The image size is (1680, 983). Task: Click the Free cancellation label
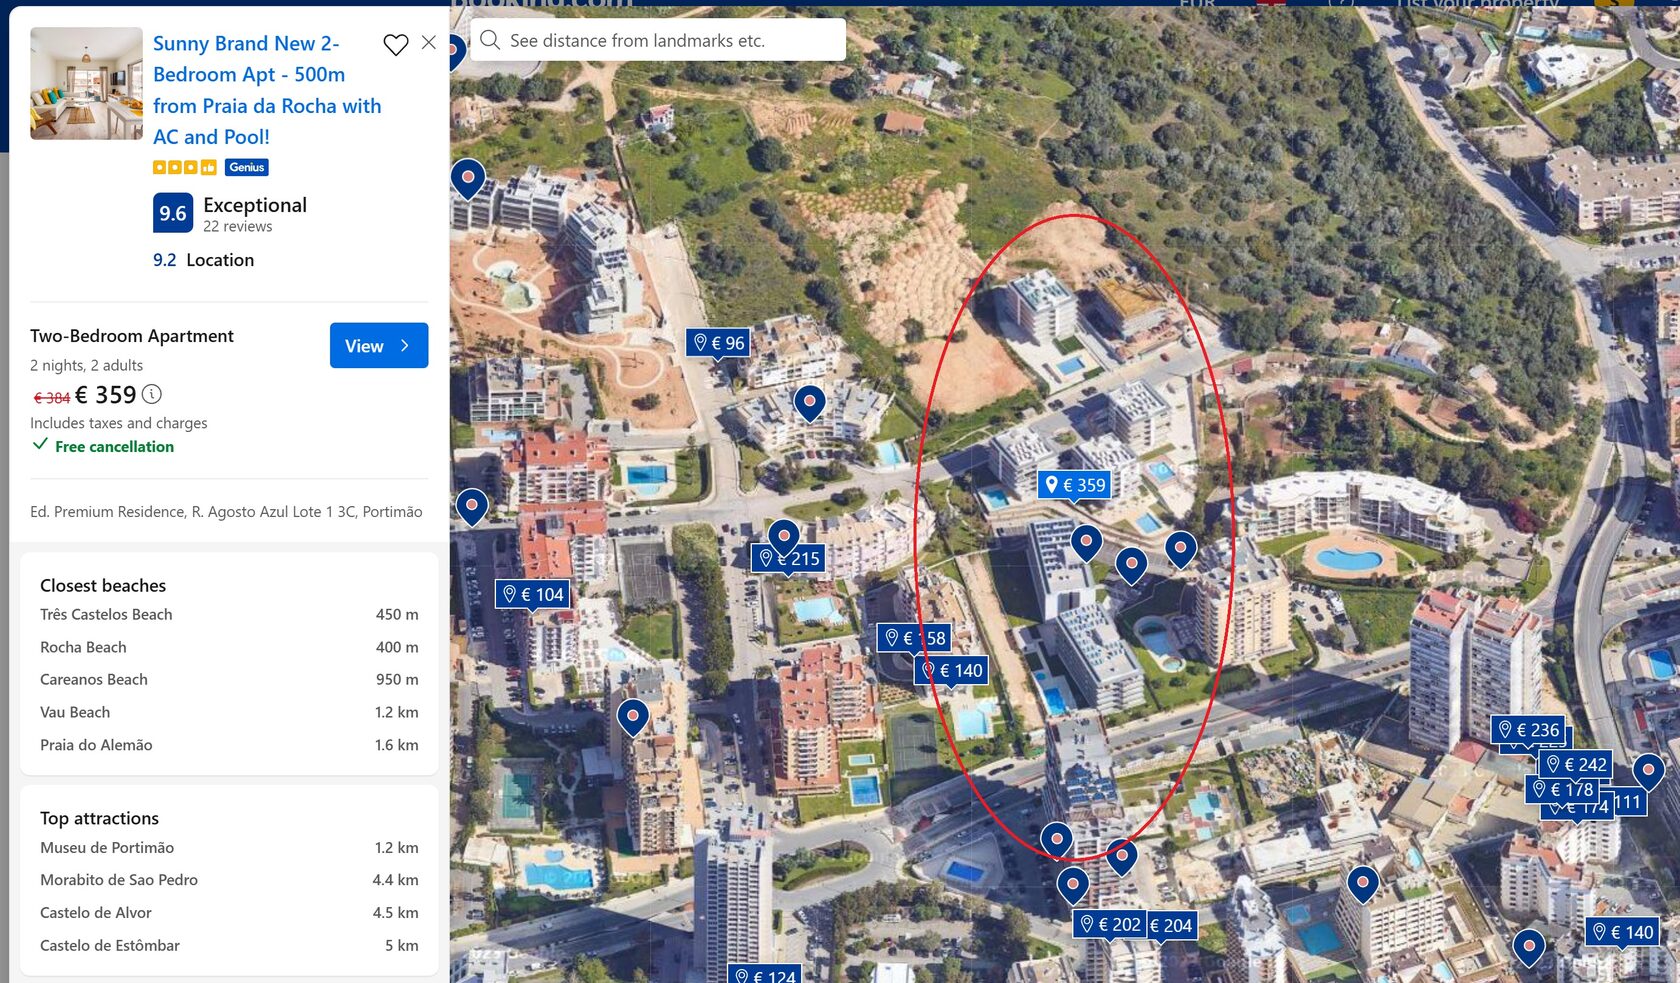(114, 447)
